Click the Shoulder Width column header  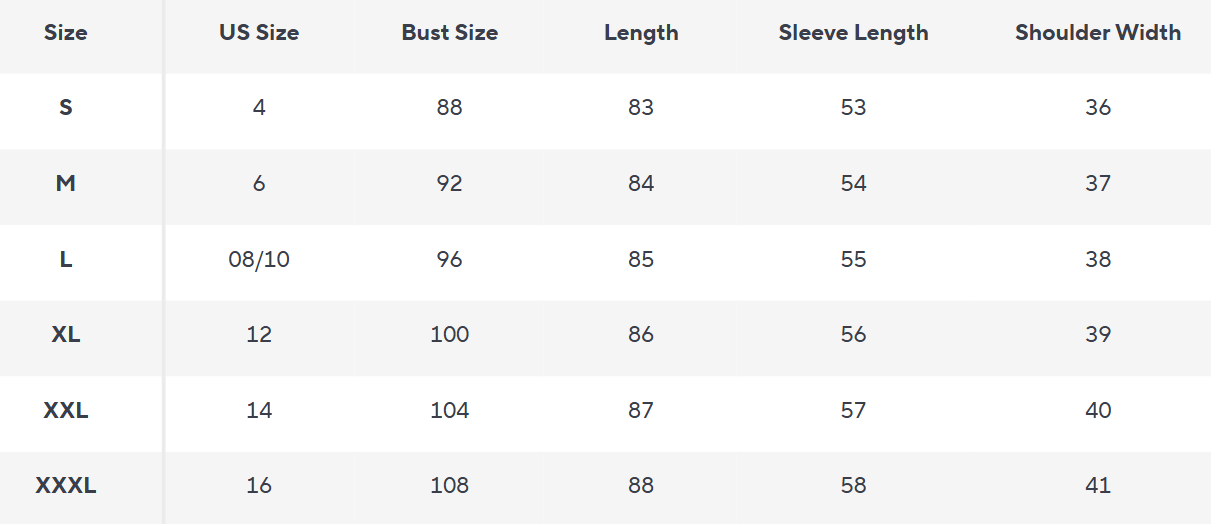pos(1098,33)
